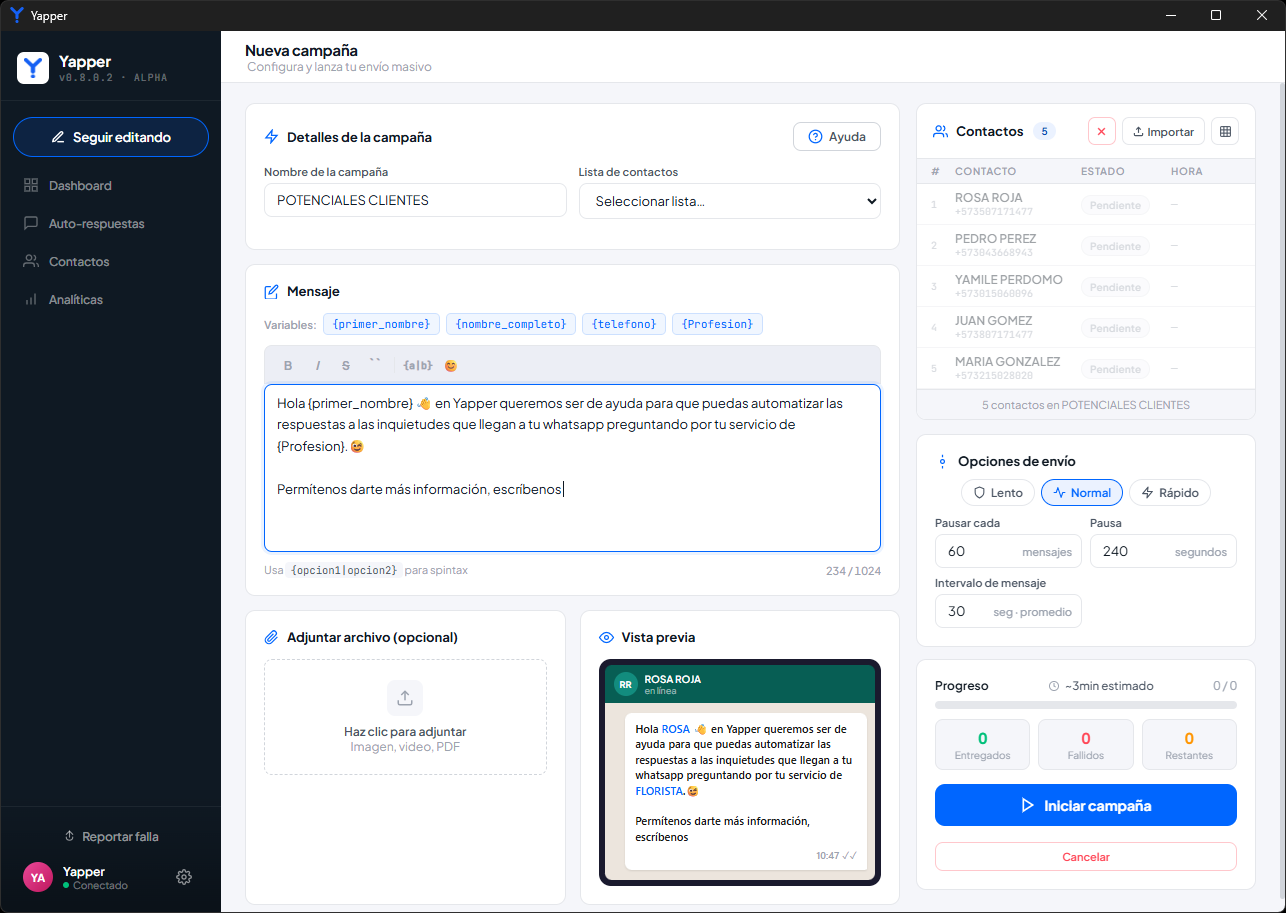Click the highlighted FLORISTA word in preview

[x=659, y=791]
